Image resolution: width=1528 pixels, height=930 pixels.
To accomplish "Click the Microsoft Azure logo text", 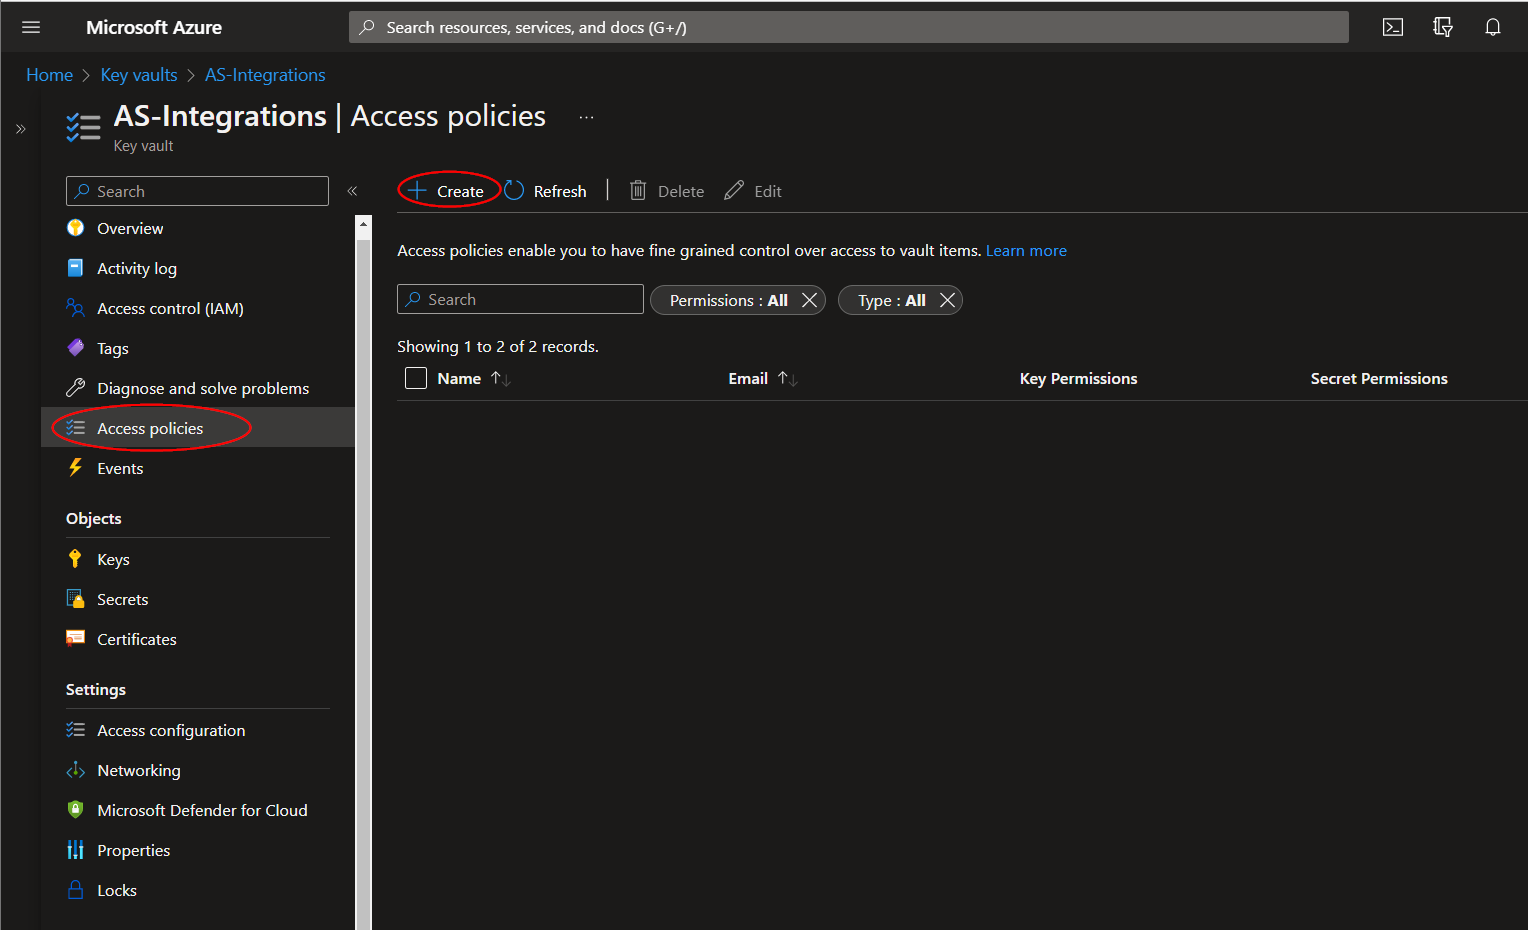I will tap(154, 27).
